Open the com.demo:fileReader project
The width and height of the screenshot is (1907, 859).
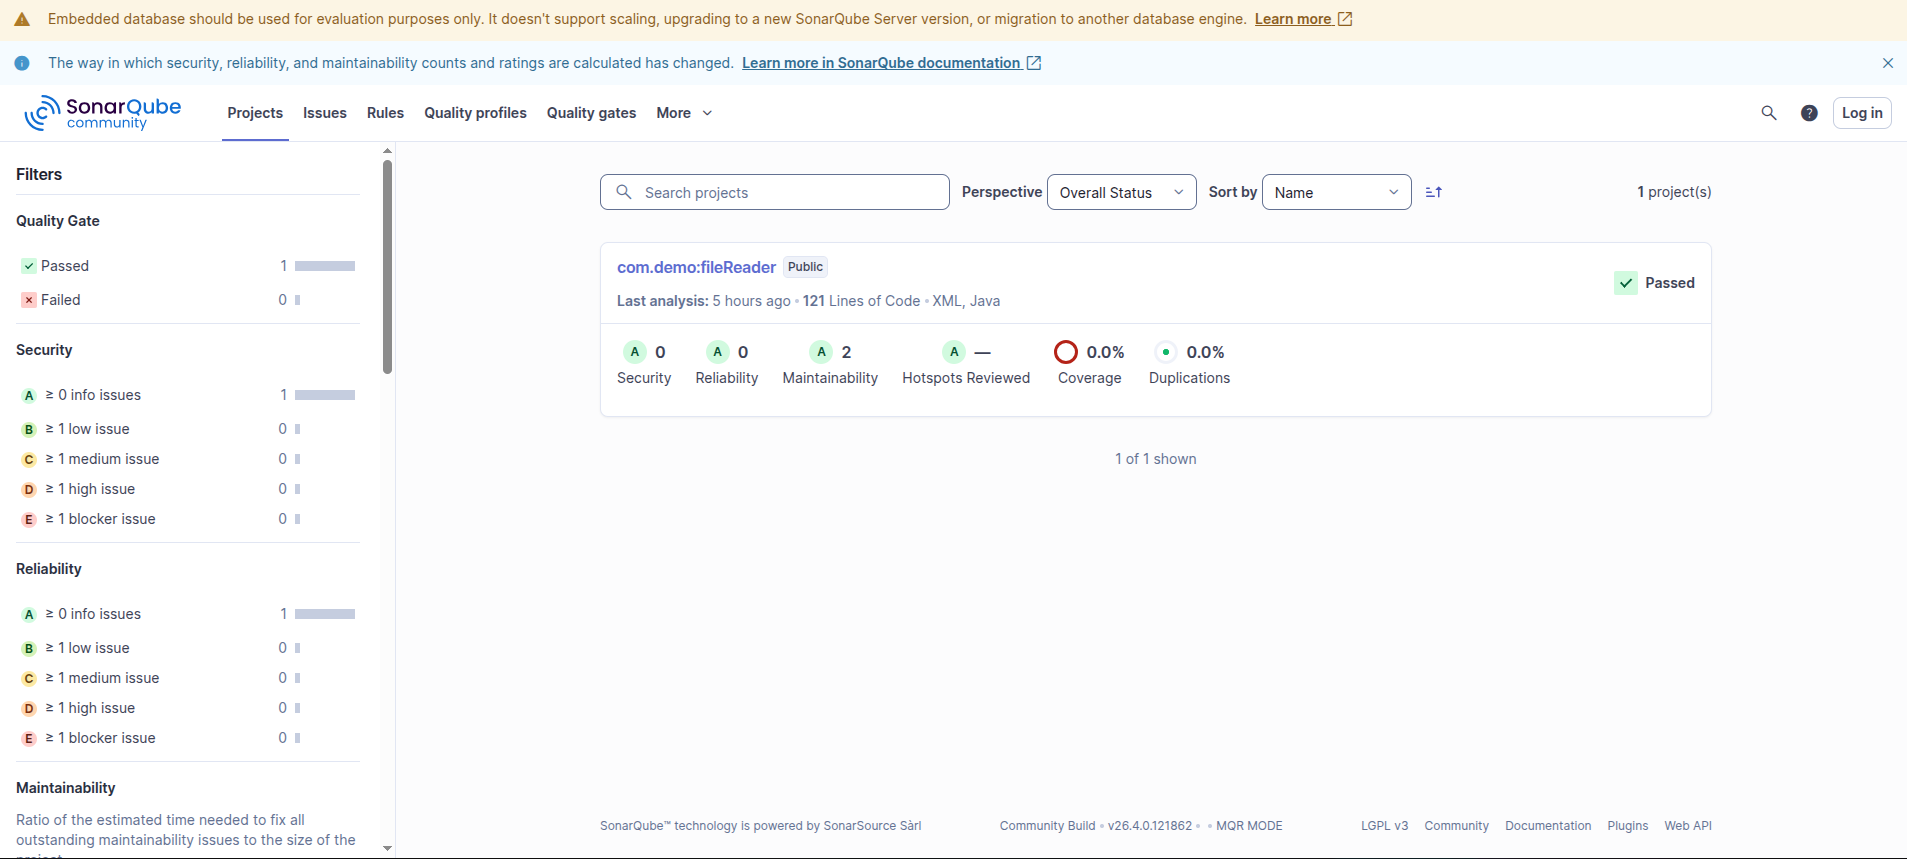tap(696, 267)
